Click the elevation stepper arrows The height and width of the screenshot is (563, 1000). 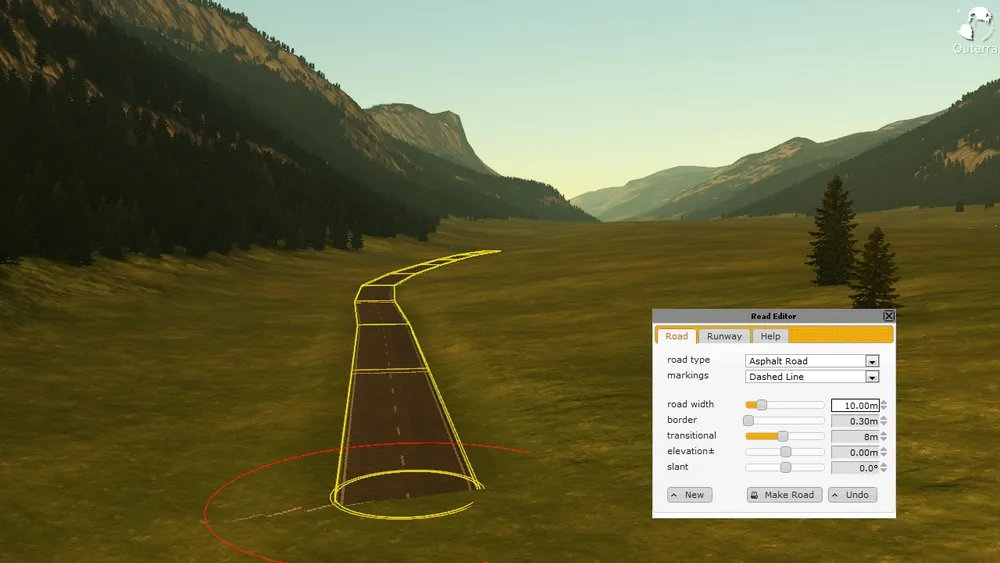coord(884,452)
